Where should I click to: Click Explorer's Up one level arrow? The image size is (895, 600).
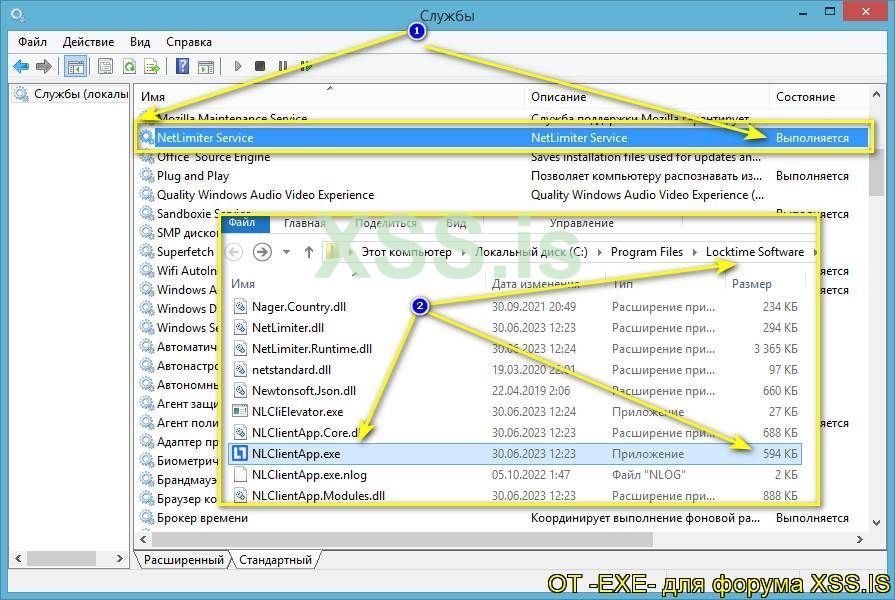(x=309, y=252)
